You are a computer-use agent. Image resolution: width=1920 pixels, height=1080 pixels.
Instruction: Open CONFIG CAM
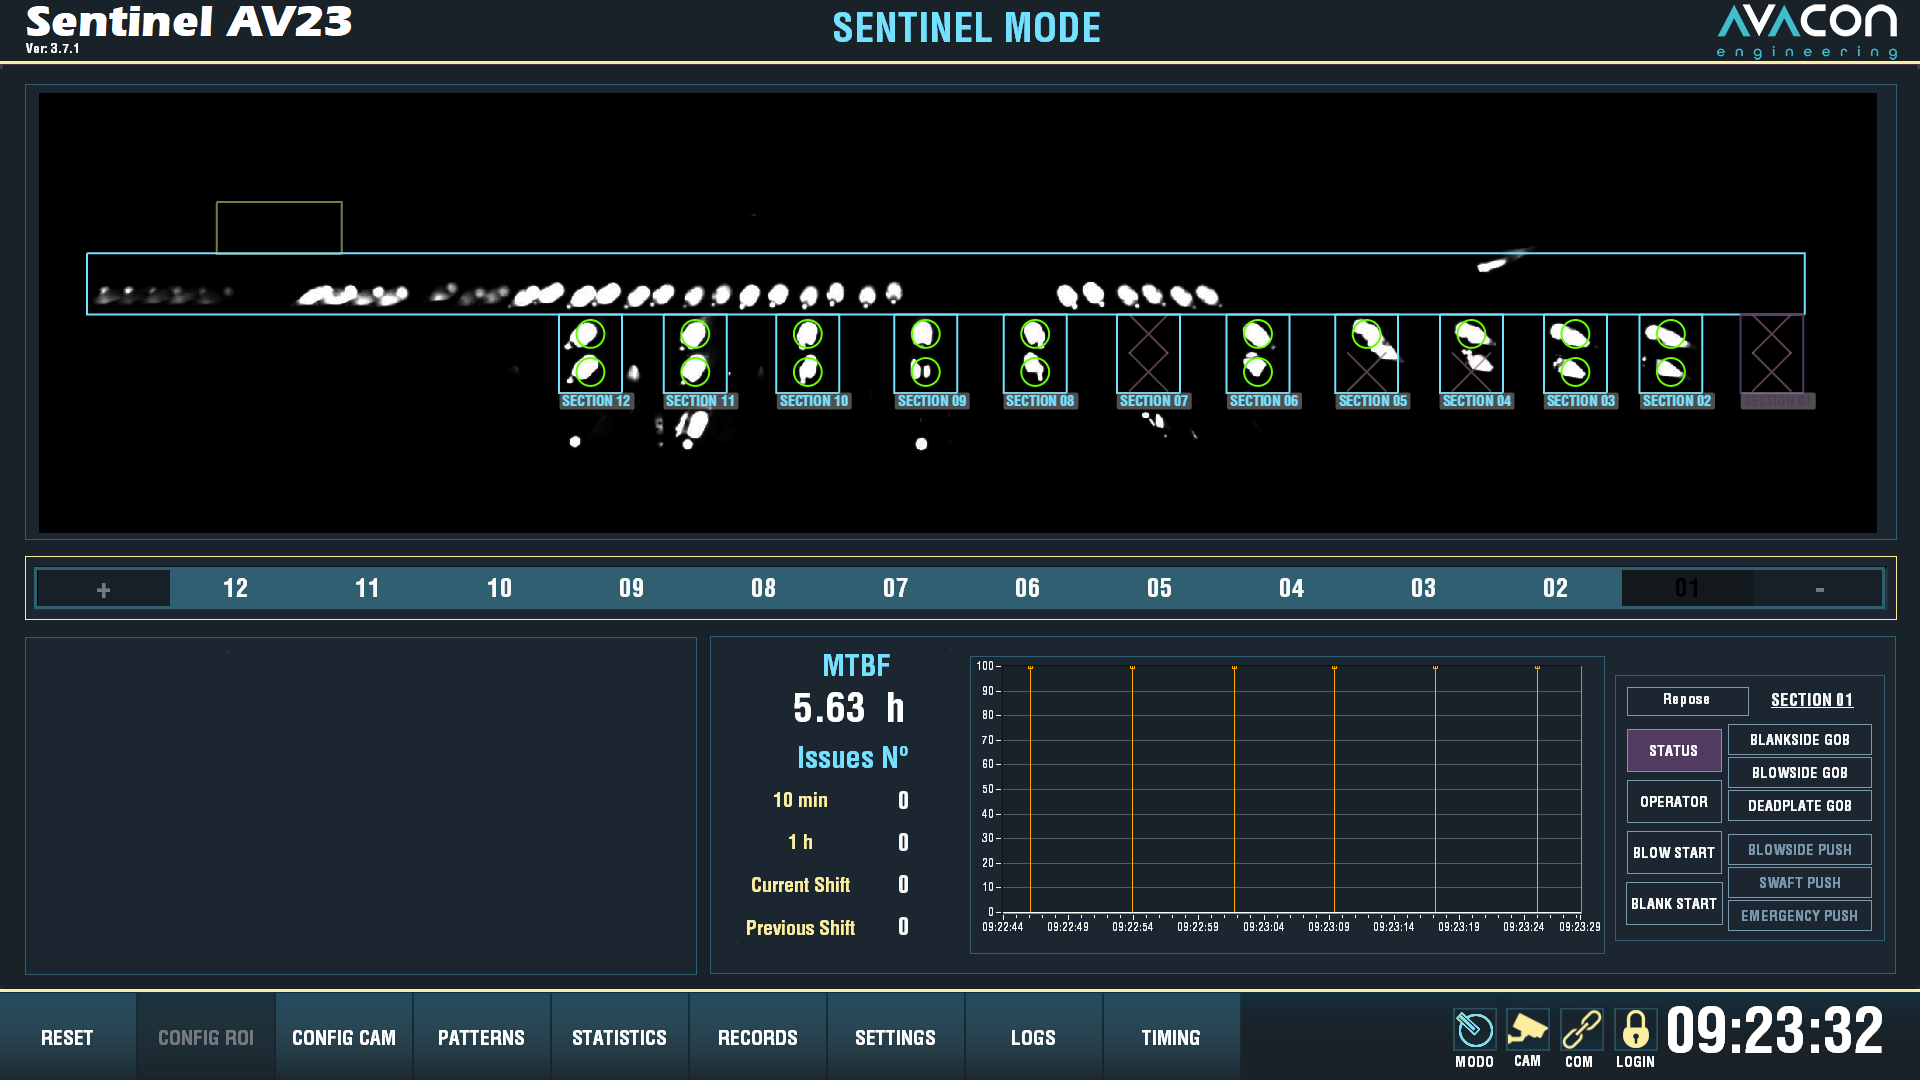[343, 1037]
